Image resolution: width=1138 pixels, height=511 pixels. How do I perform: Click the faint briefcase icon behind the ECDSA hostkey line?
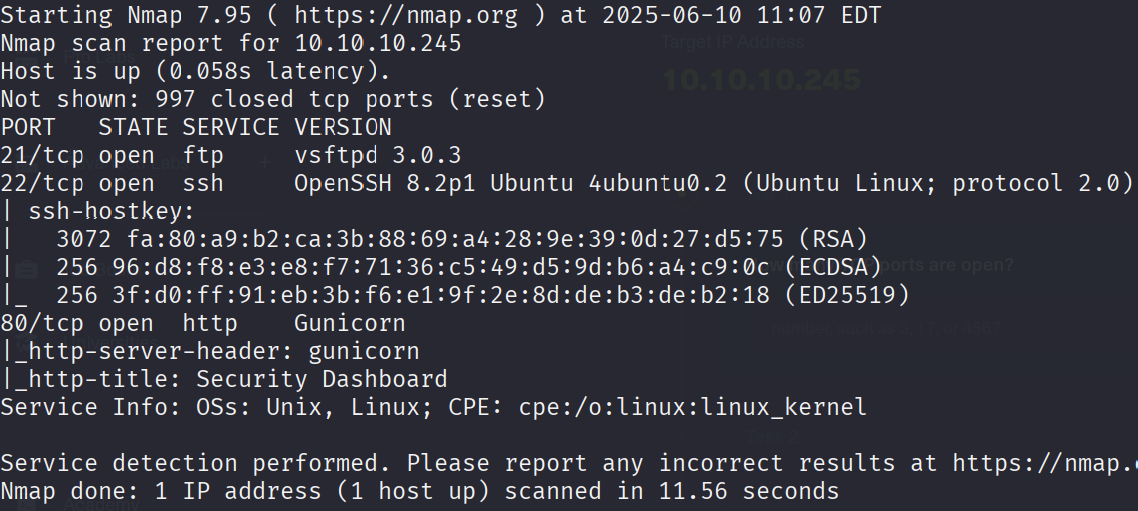(x=28, y=269)
